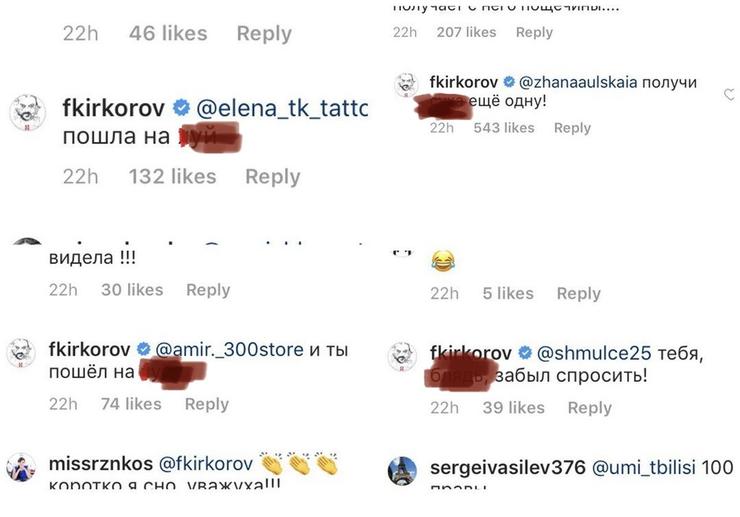Reply to the comment with 74 likes
Screen dimensions: 740x517
(206, 404)
